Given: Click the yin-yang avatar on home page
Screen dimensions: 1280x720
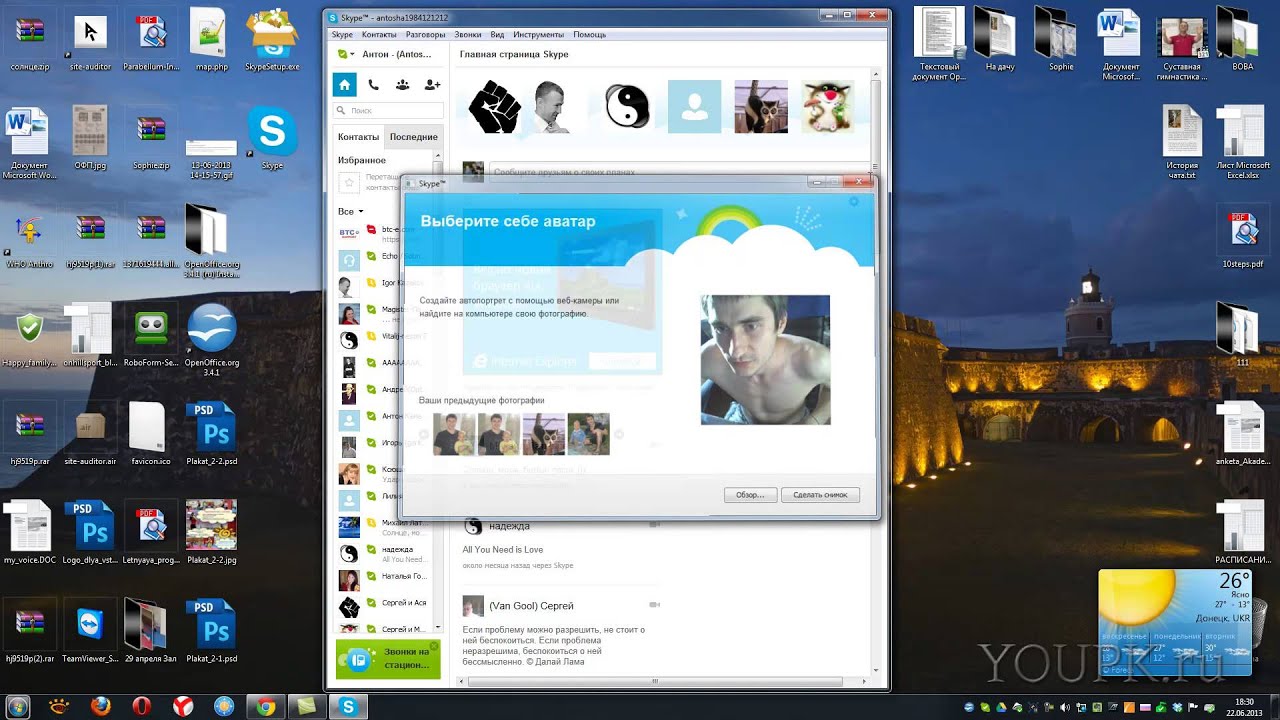Looking at the screenshot, I should point(628,107).
